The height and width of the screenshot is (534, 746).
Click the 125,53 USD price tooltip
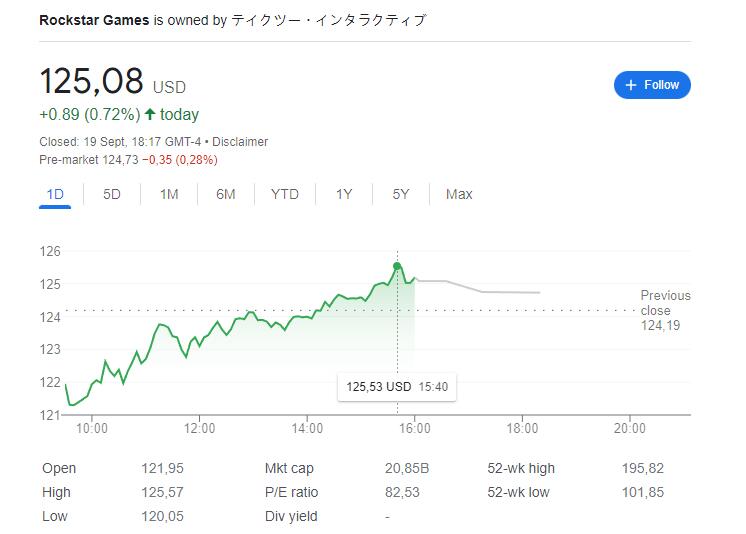click(x=397, y=387)
